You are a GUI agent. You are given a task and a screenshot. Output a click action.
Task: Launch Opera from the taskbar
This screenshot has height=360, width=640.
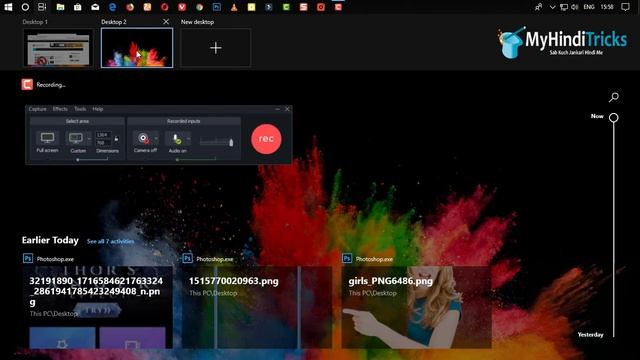pyautogui.click(x=164, y=7)
